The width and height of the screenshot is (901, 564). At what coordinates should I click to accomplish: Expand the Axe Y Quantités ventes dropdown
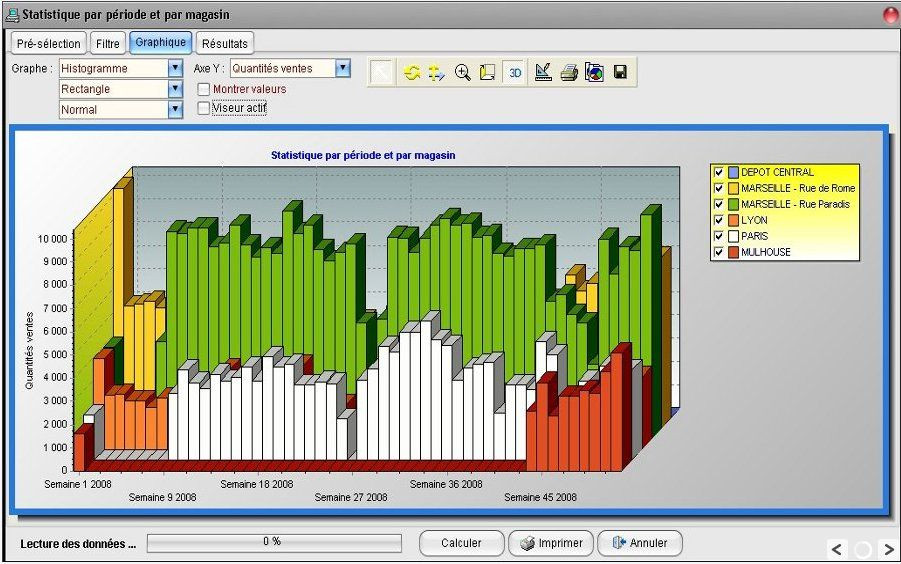pos(343,68)
